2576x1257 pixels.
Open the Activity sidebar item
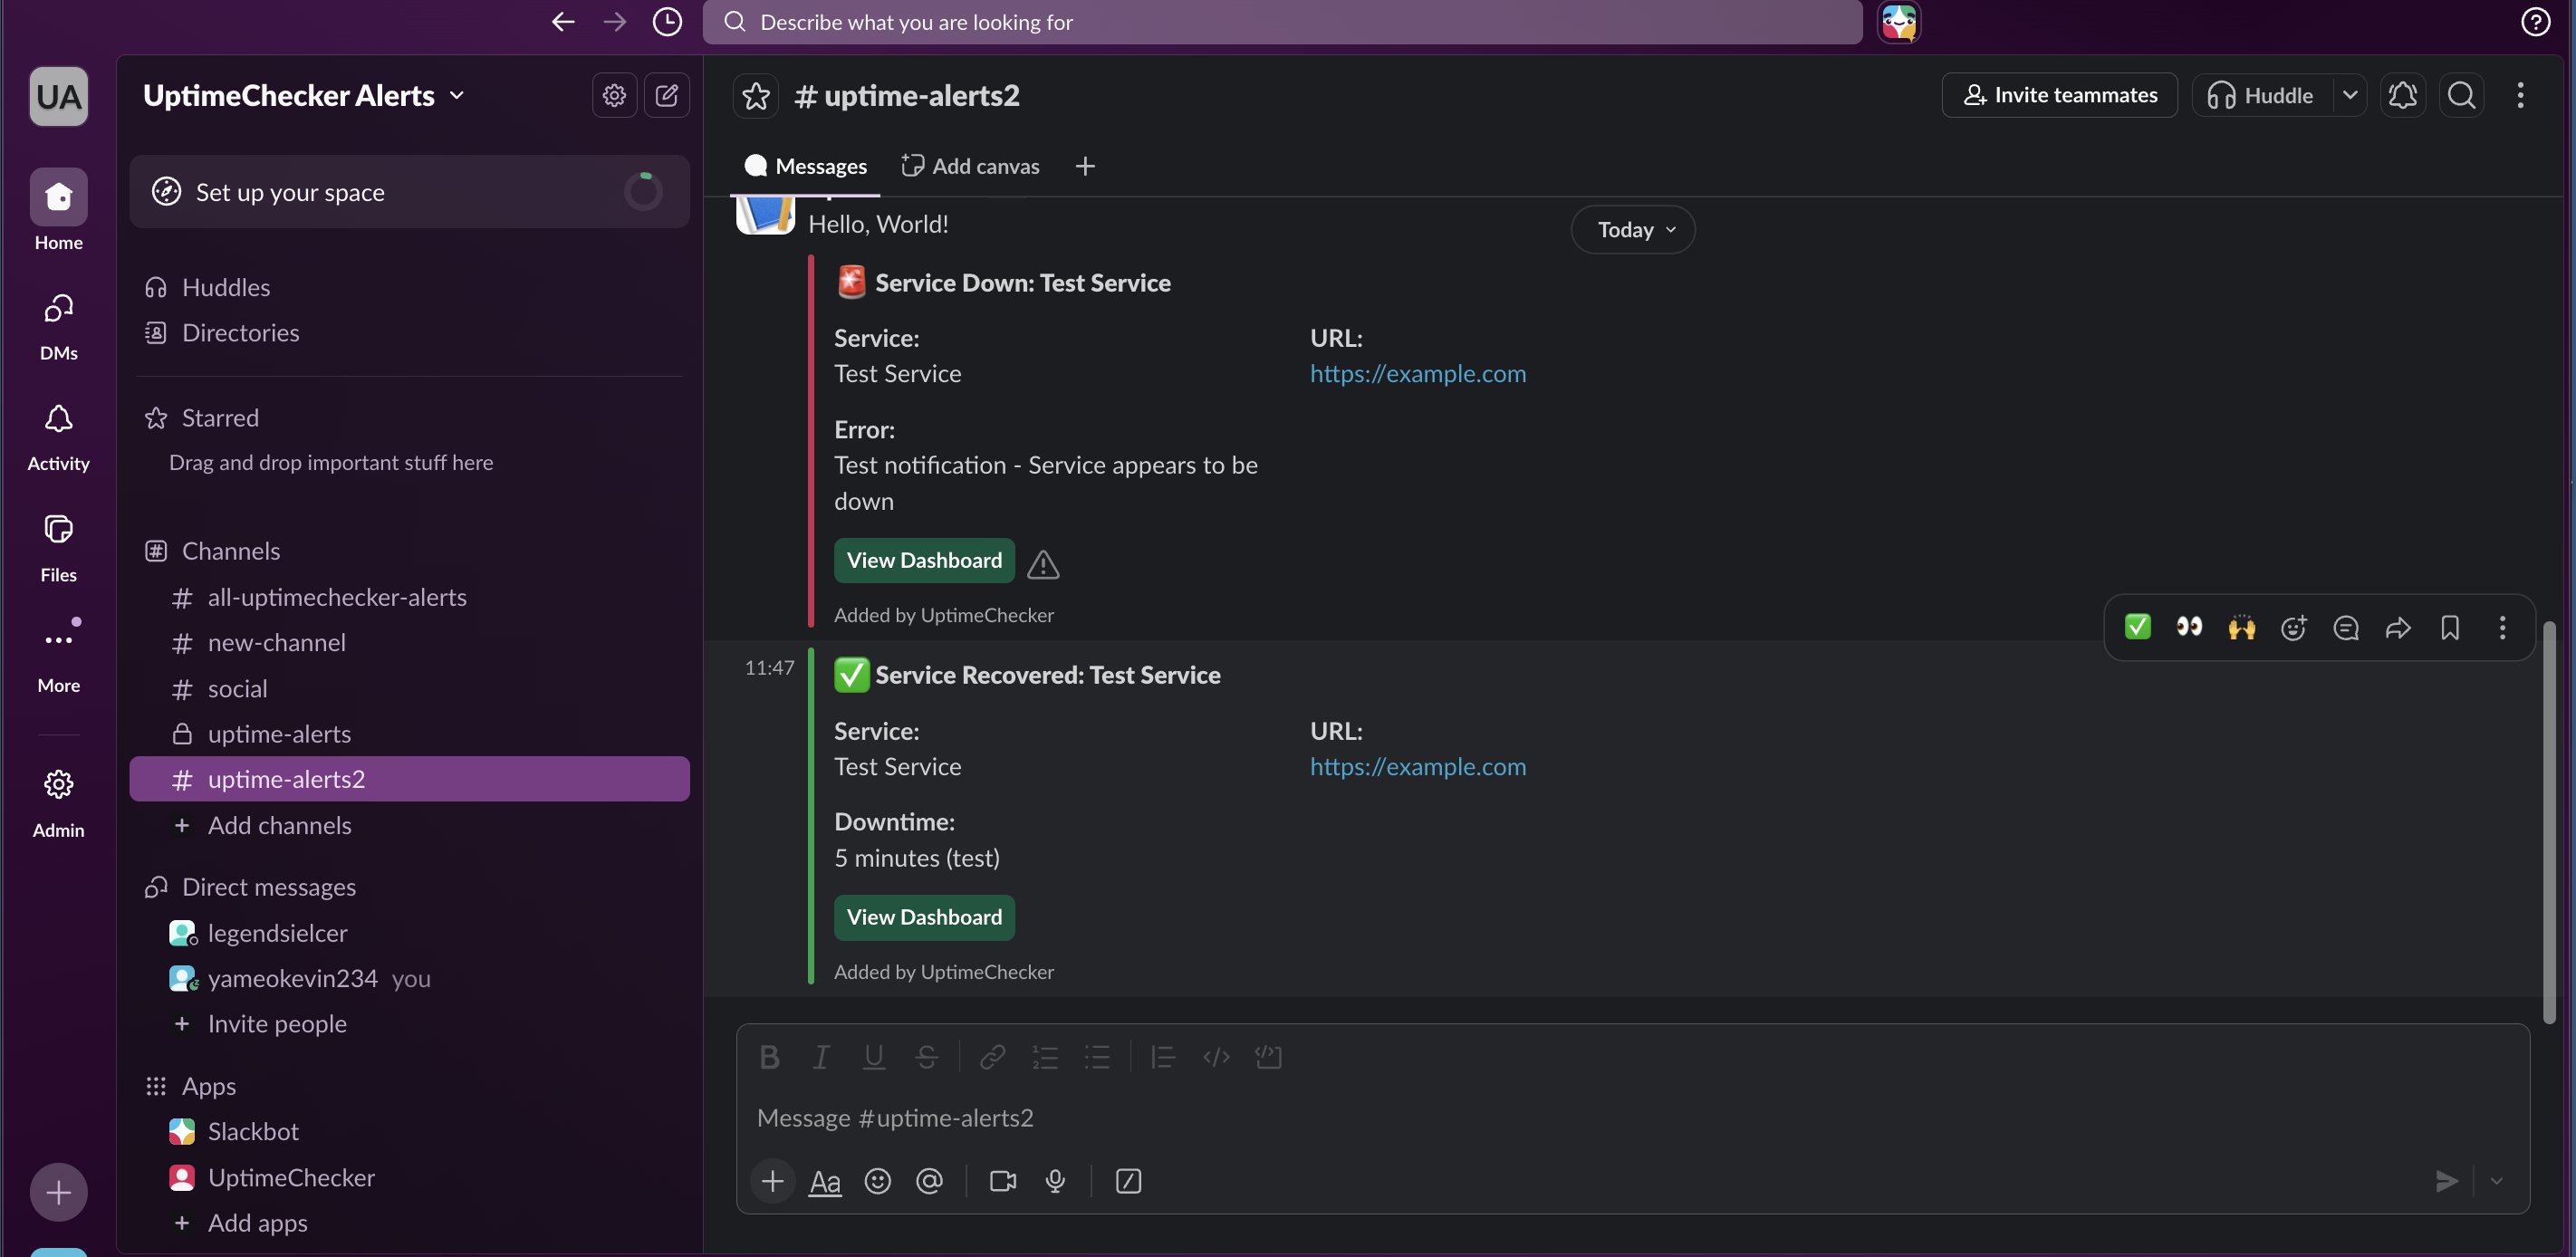[59, 437]
